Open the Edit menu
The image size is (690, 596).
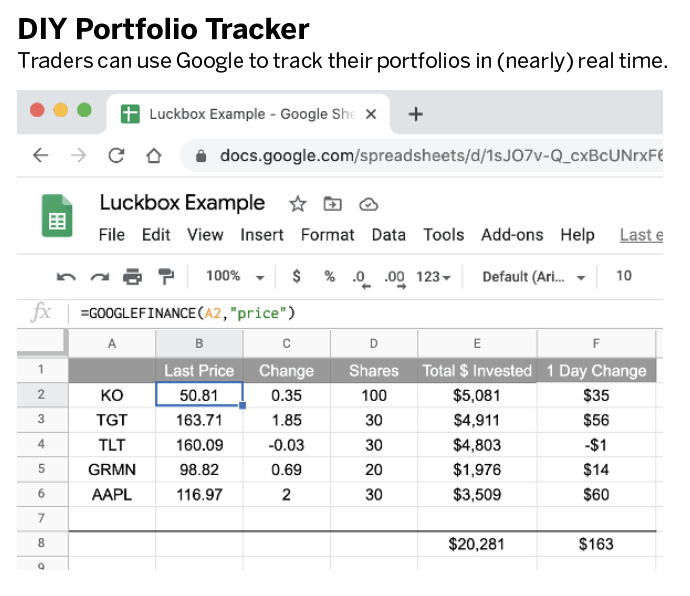[156, 235]
